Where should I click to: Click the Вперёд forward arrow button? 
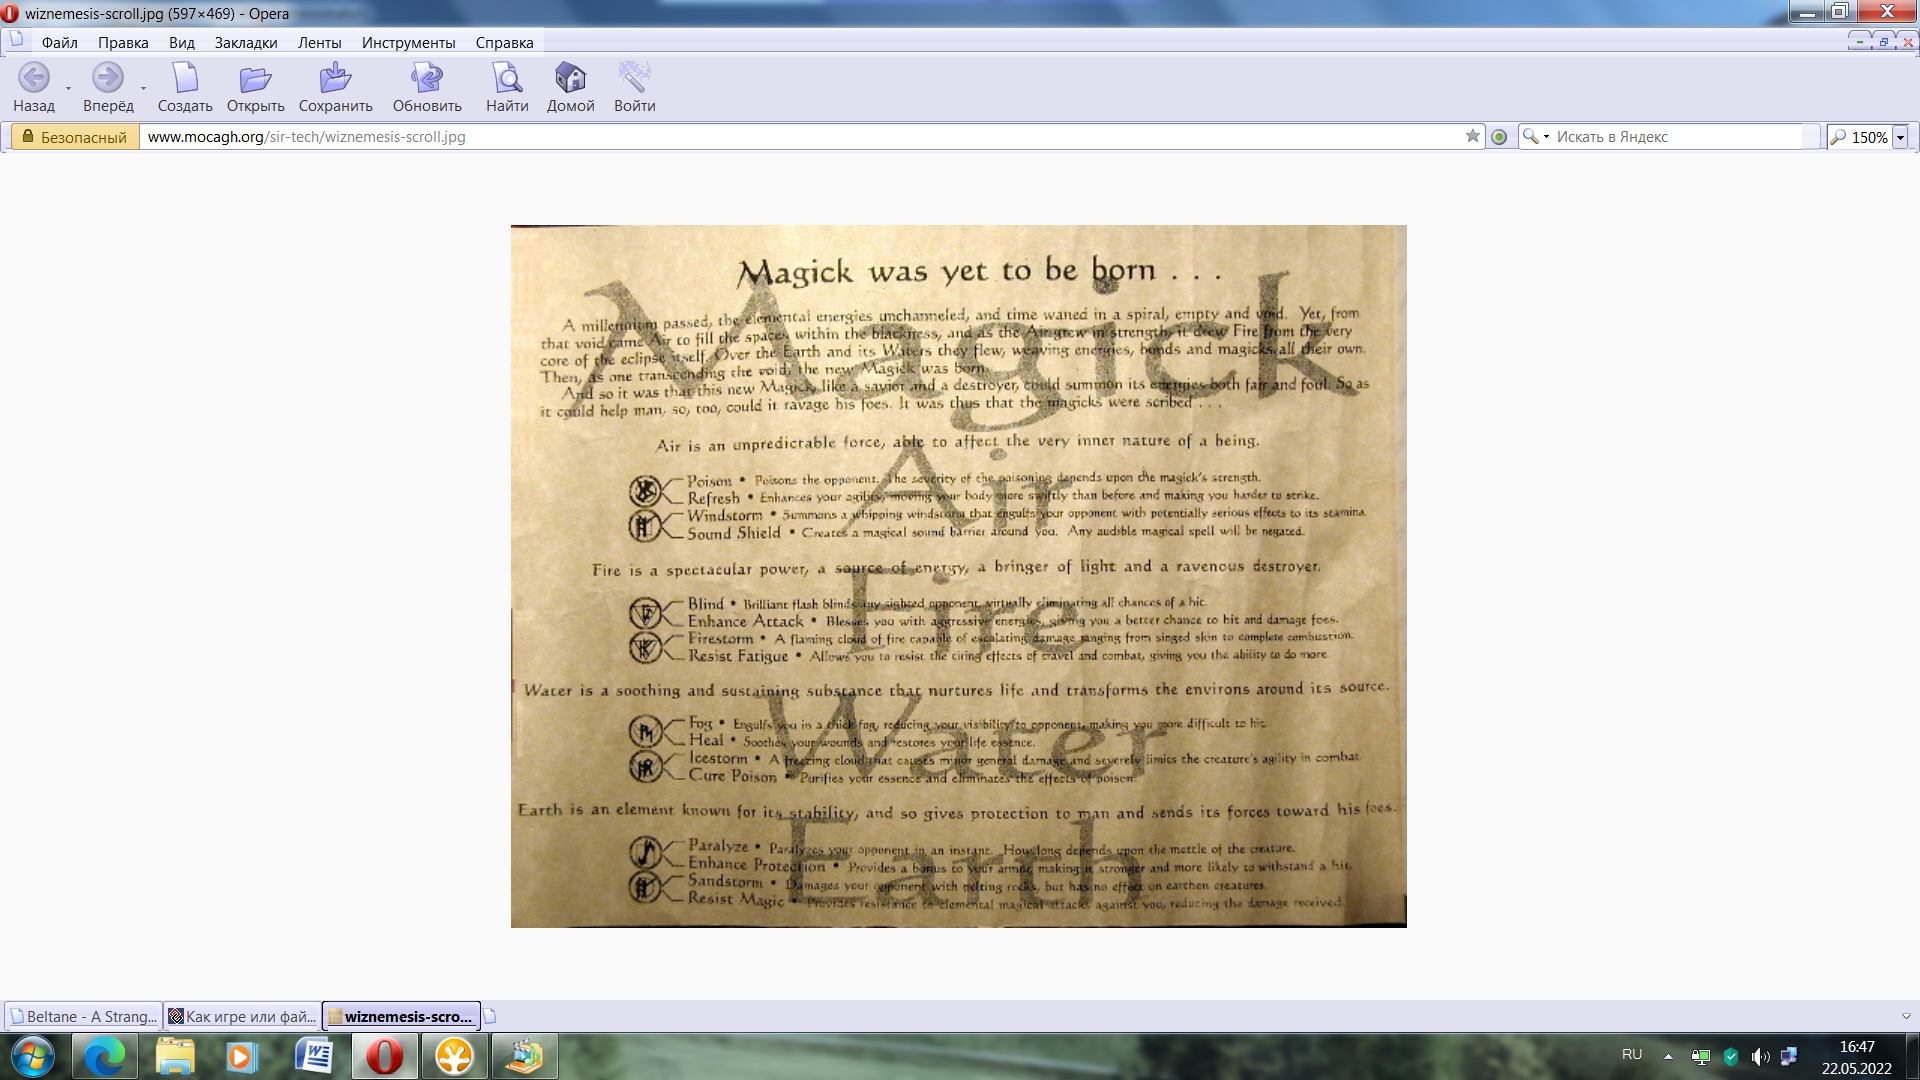coord(107,78)
